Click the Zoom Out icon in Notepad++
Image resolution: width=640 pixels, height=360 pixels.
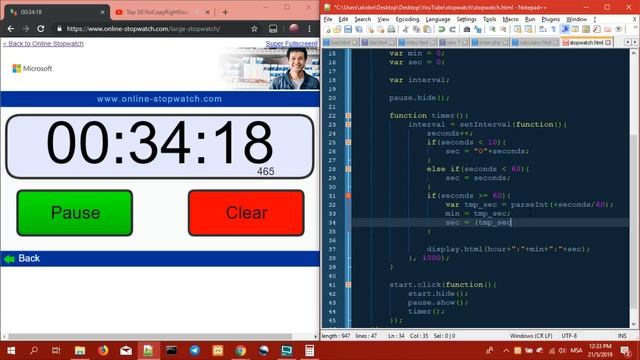click(x=504, y=29)
